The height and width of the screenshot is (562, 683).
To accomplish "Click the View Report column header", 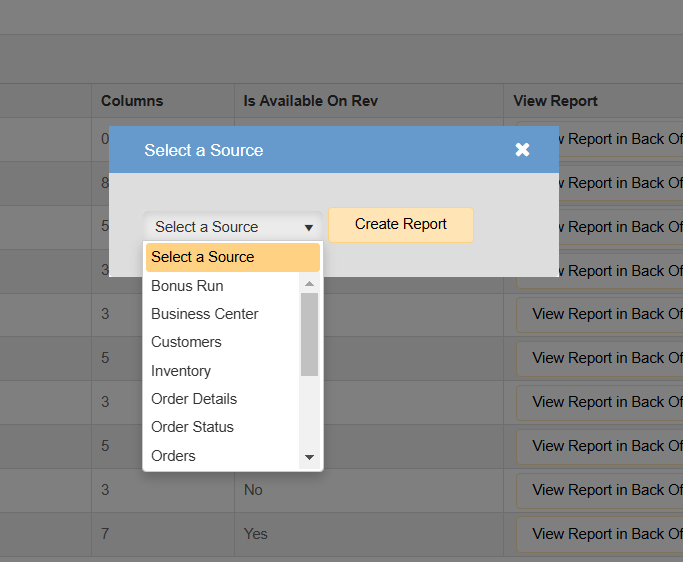I will point(555,101).
